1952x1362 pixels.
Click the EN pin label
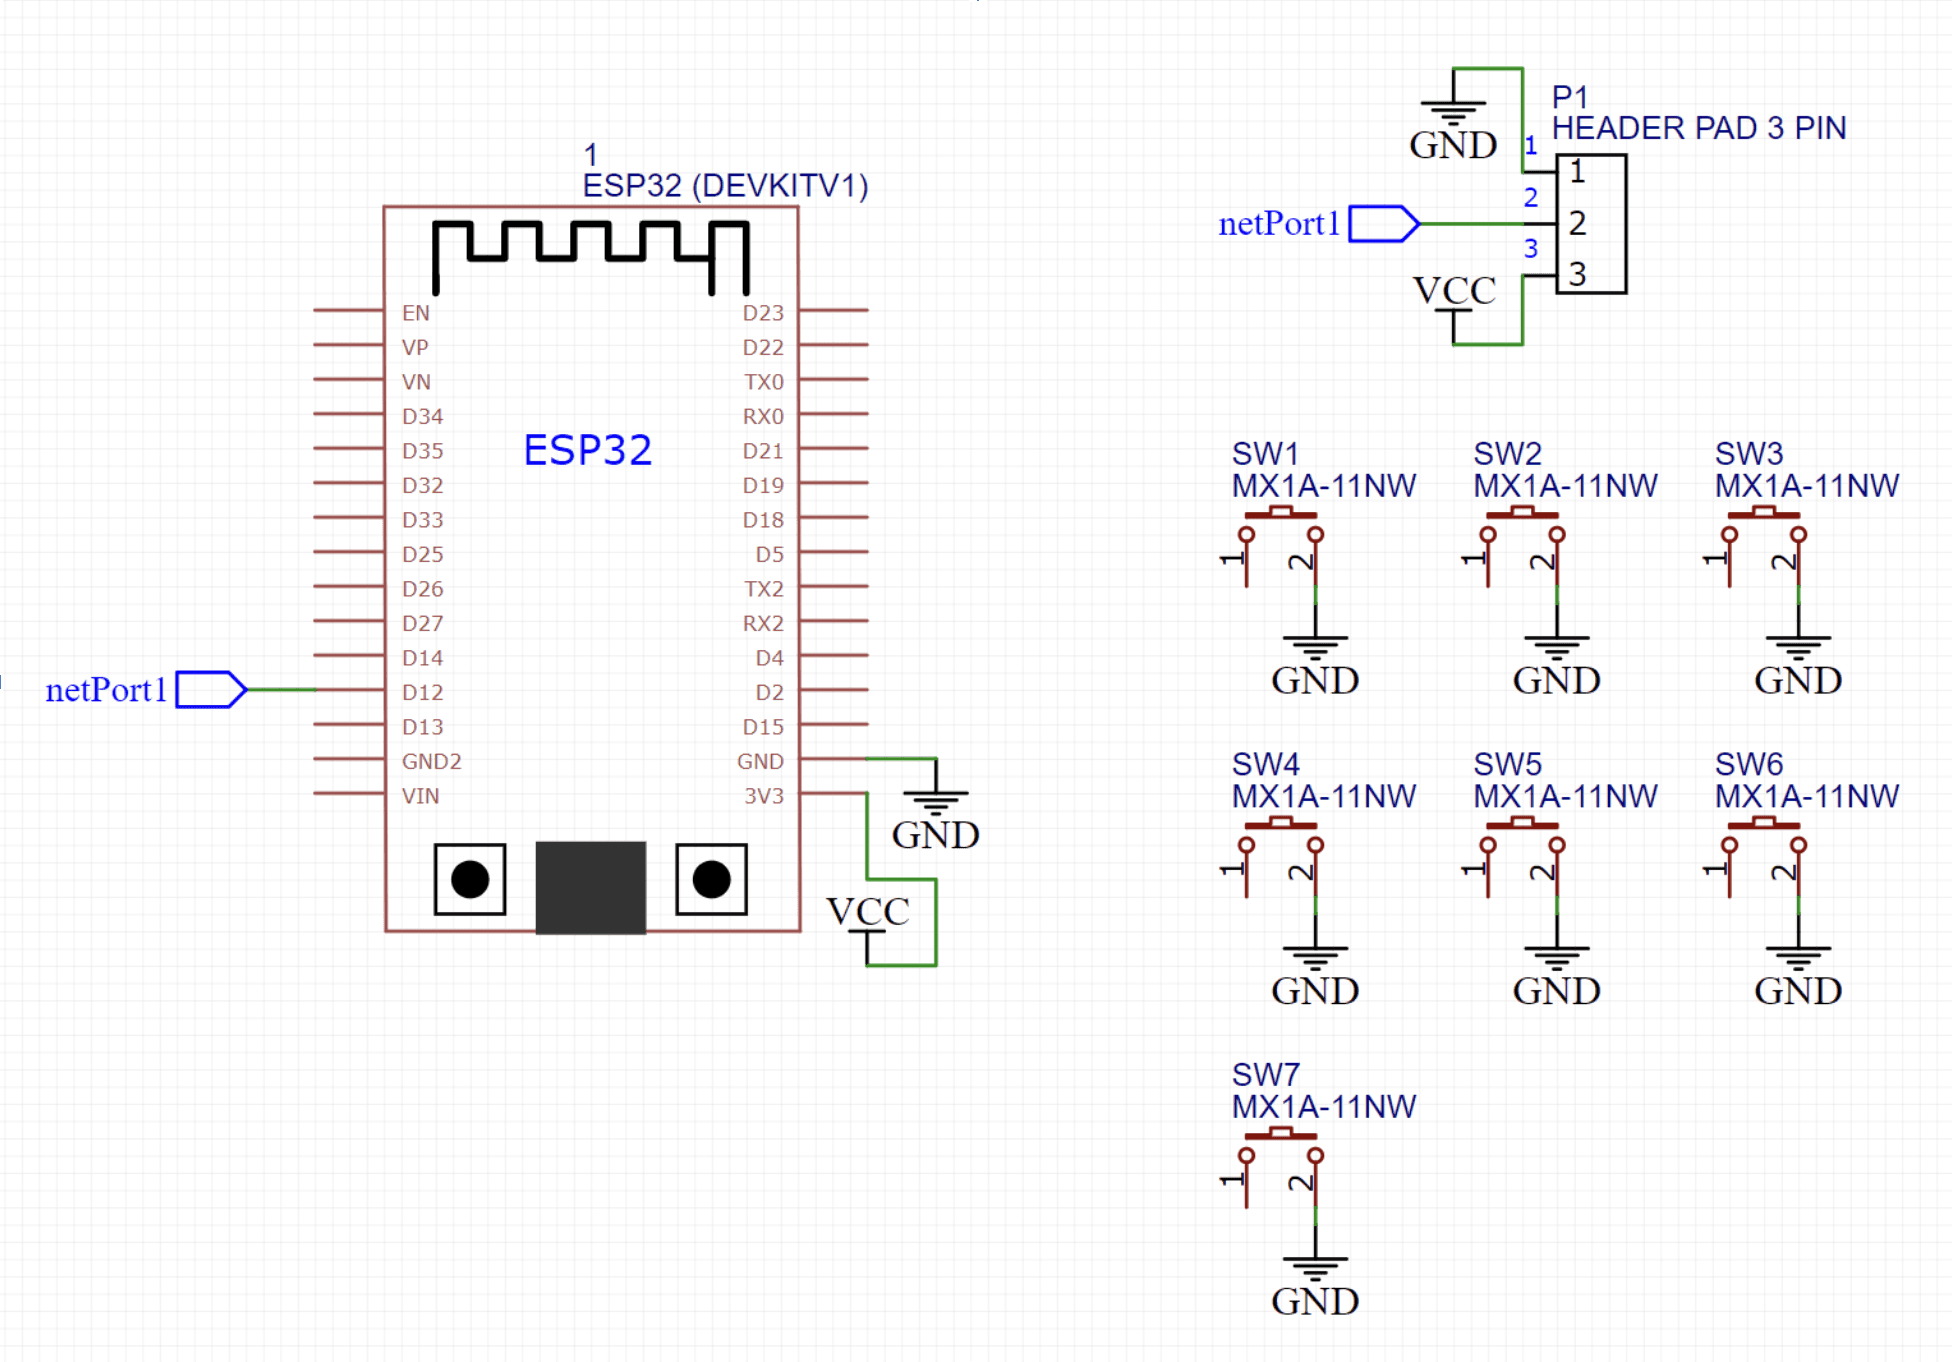(416, 313)
